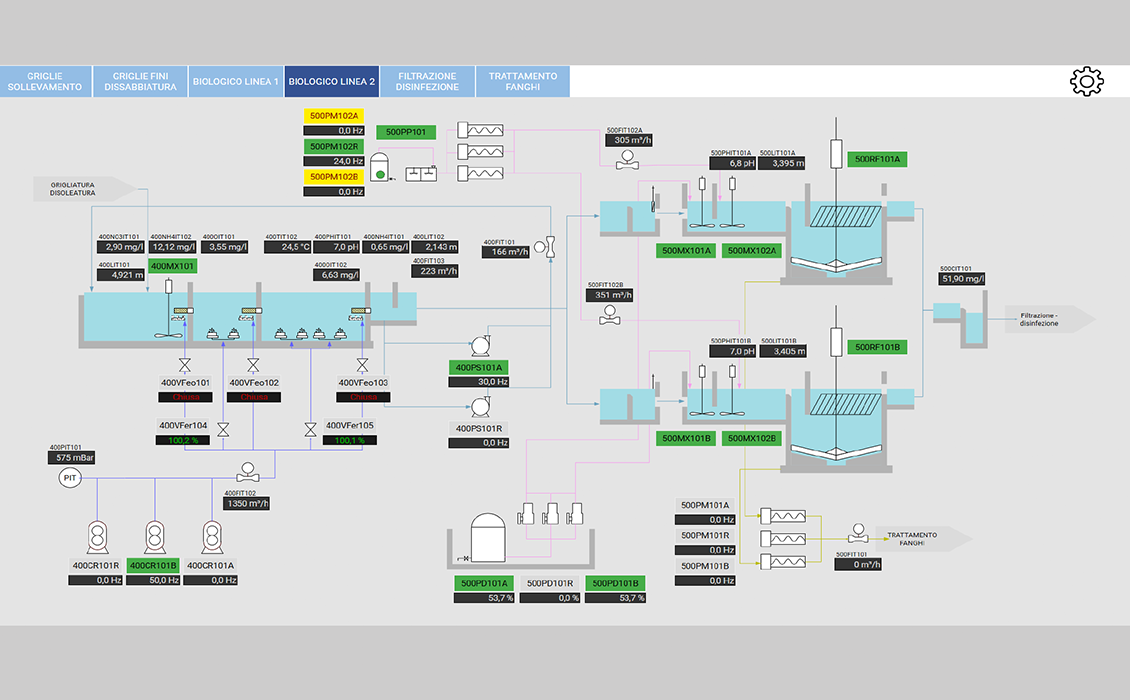1130x700 pixels.
Task: Click the green 500RF101A clarifier label
Action: (x=877, y=159)
